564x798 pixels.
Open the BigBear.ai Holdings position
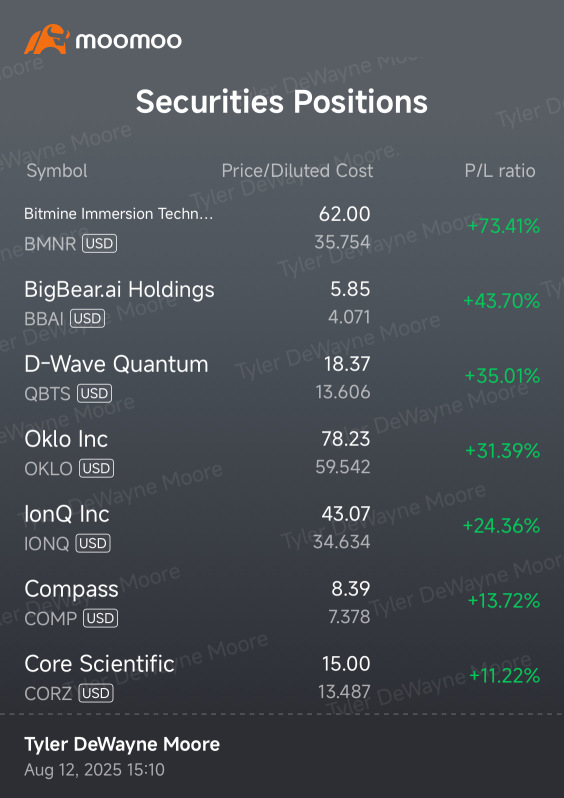pos(282,303)
